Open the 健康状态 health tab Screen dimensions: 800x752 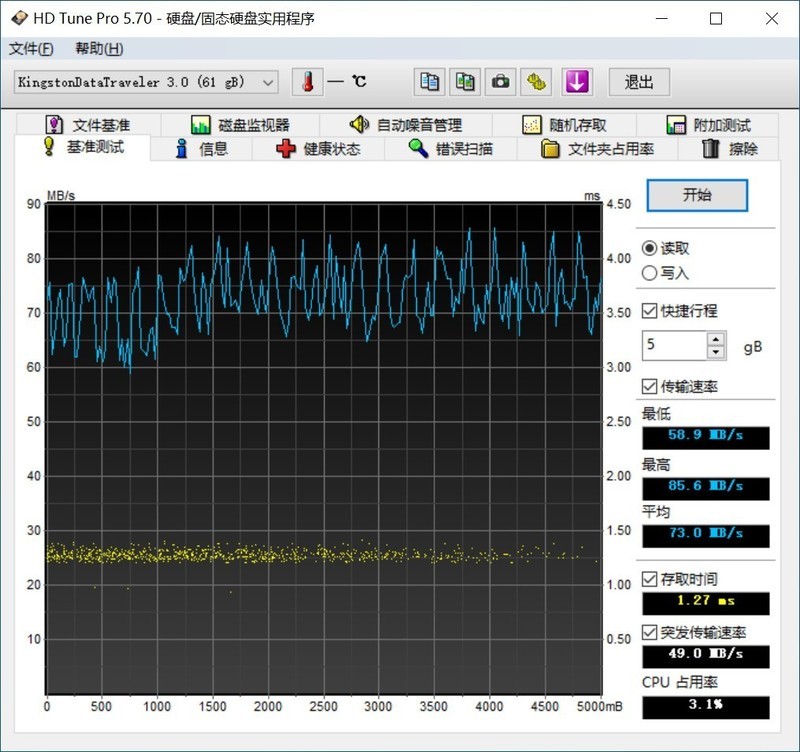coord(318,149)
